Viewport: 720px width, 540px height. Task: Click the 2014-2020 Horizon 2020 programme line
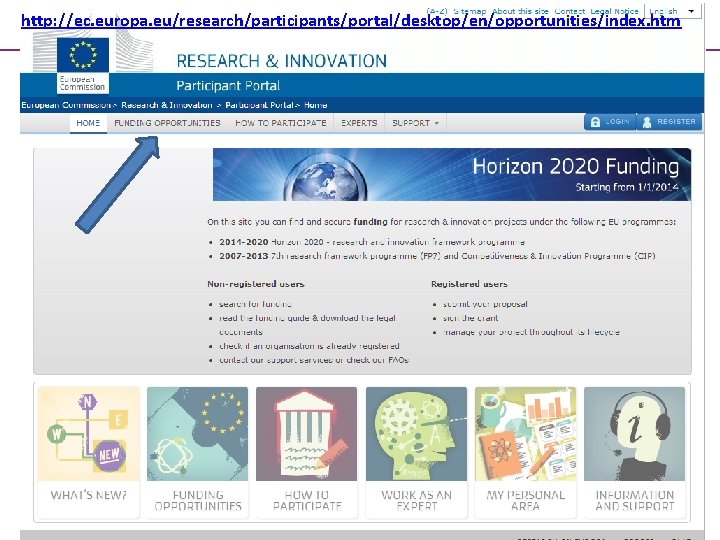[372, 242]
